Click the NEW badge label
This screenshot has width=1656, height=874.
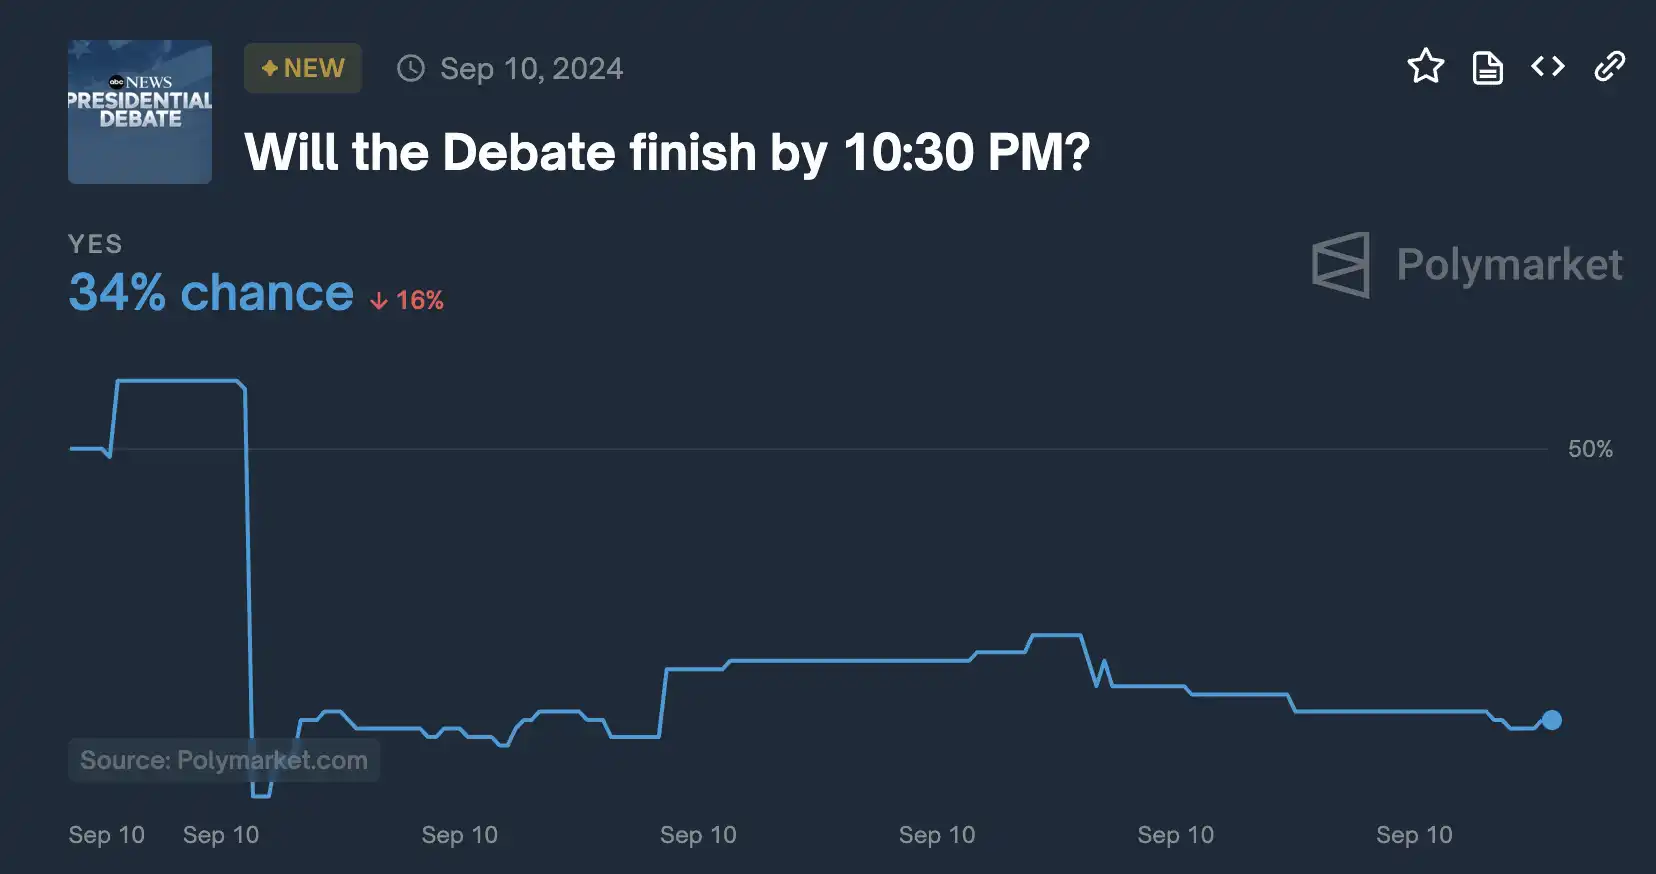click(313, 68)
